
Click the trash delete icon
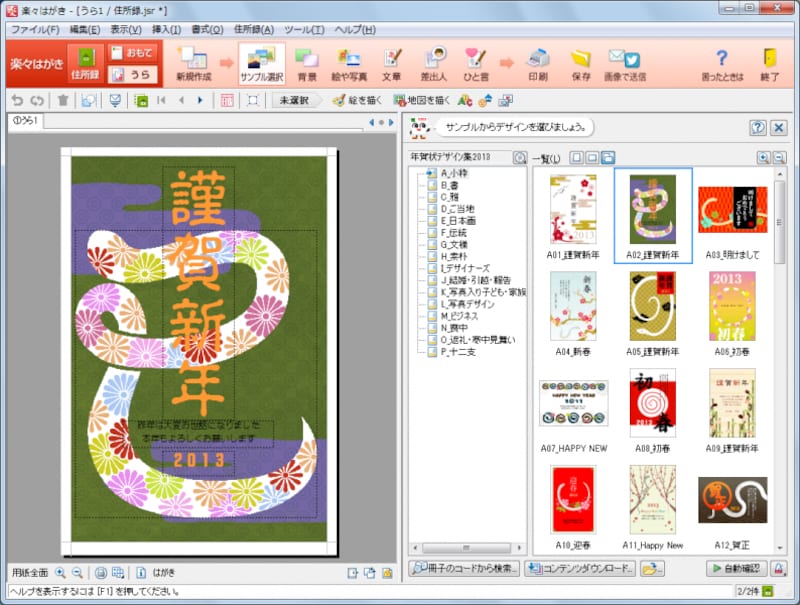[x=63, y=100]
